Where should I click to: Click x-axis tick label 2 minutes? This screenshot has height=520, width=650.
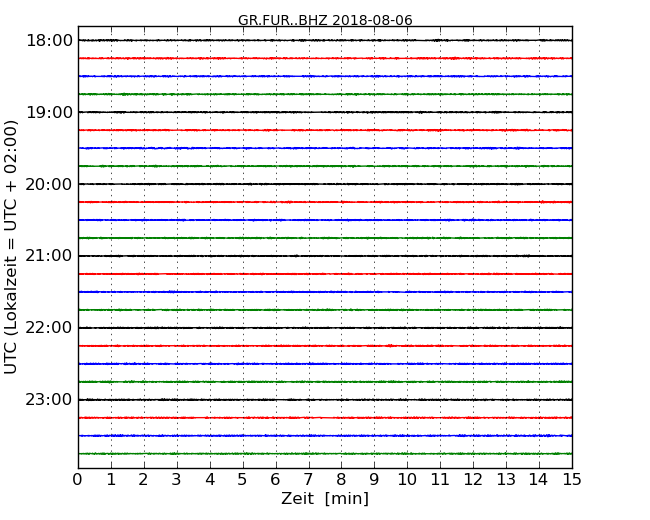[143, 479]
